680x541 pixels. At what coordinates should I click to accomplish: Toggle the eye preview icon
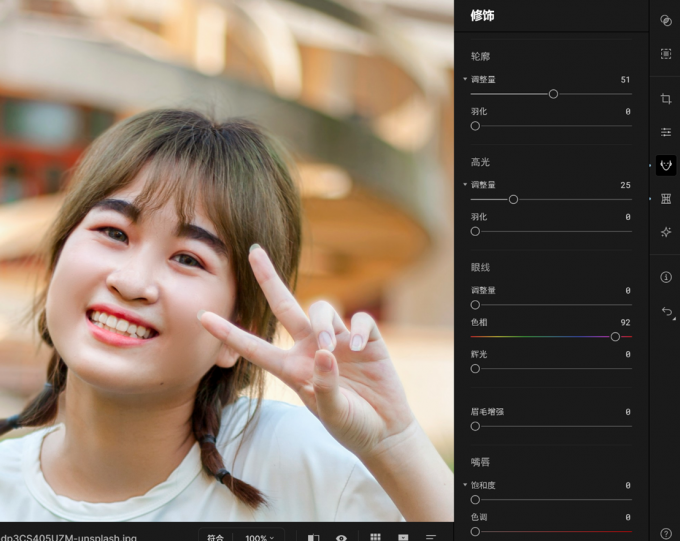point(341,538)
